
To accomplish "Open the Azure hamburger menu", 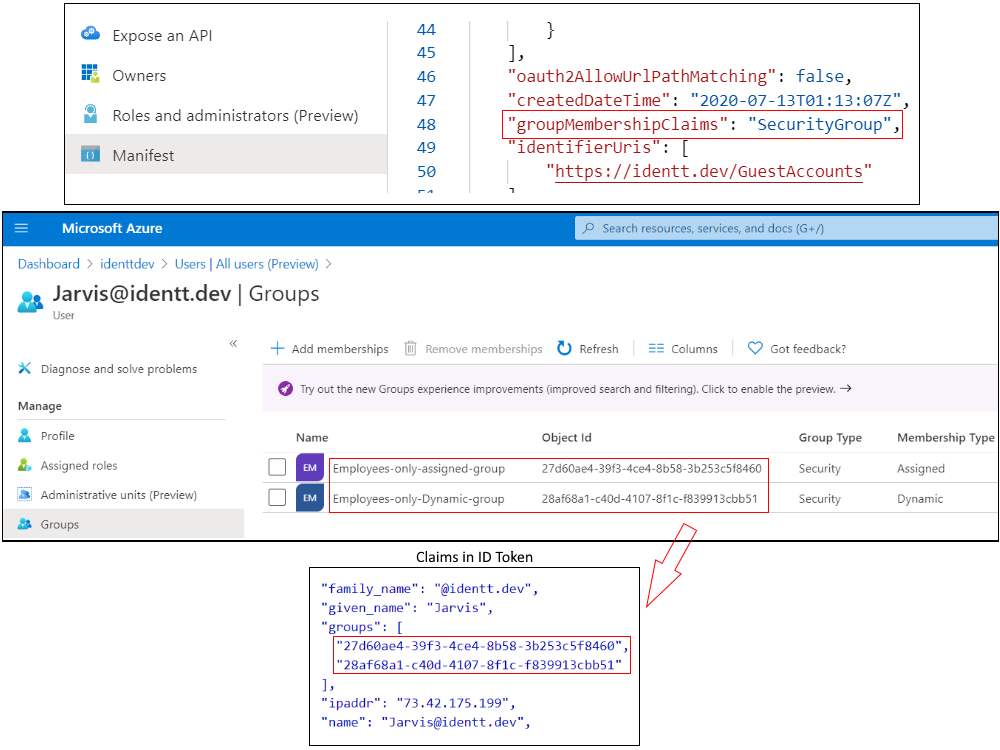I will (x=21, y=228).
